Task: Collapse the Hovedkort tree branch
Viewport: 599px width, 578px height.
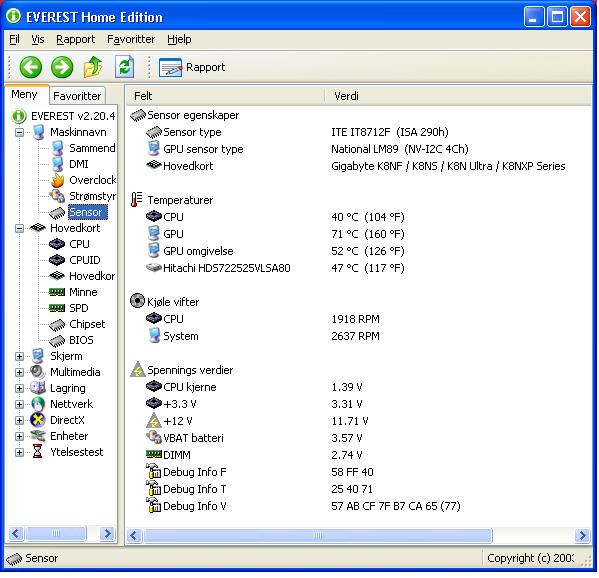Action: pyautogui.click(x=19, y=228)
